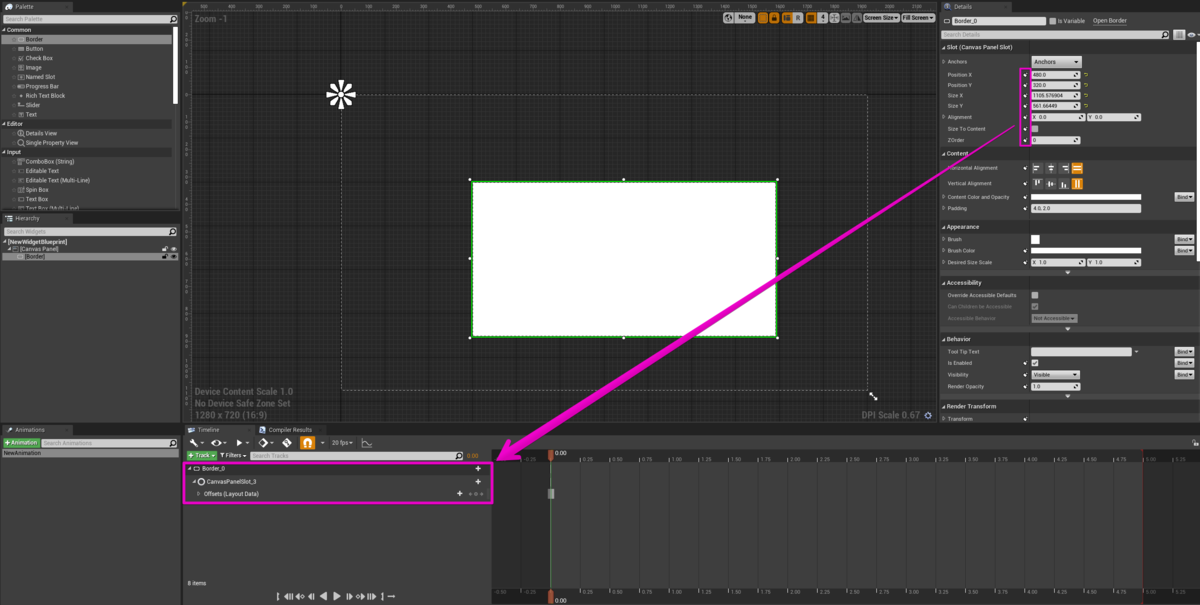
Task: Open the Visibility Visible dropdown
Action: pyautogui.click(x=1056, y=375)
